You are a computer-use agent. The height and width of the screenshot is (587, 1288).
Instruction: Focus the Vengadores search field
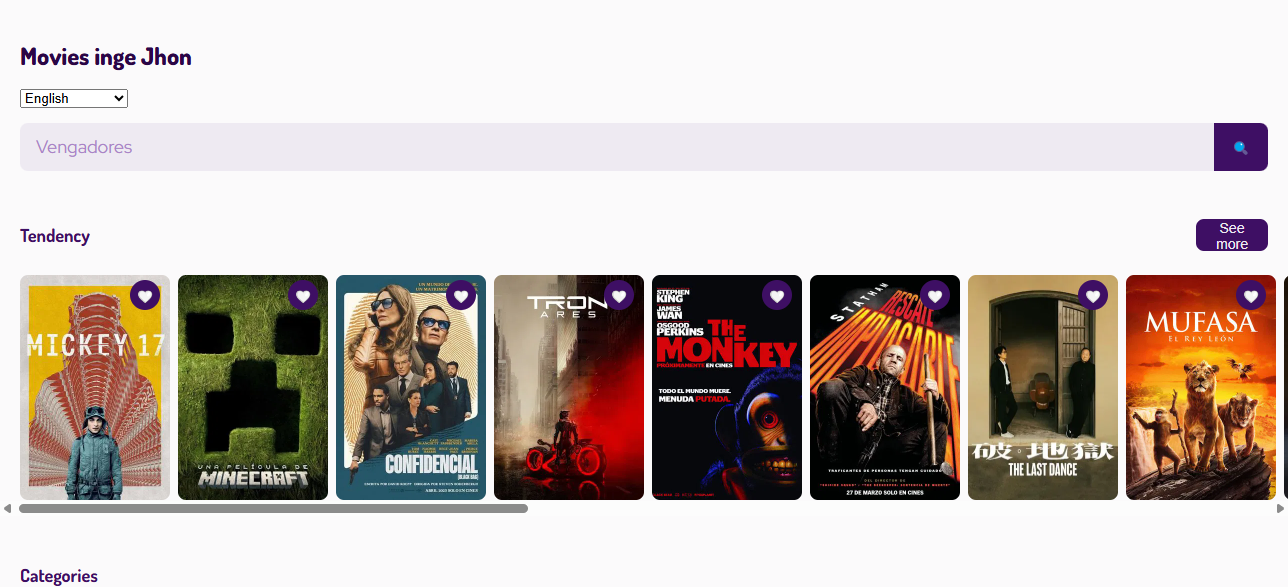[x=617, y=147]
